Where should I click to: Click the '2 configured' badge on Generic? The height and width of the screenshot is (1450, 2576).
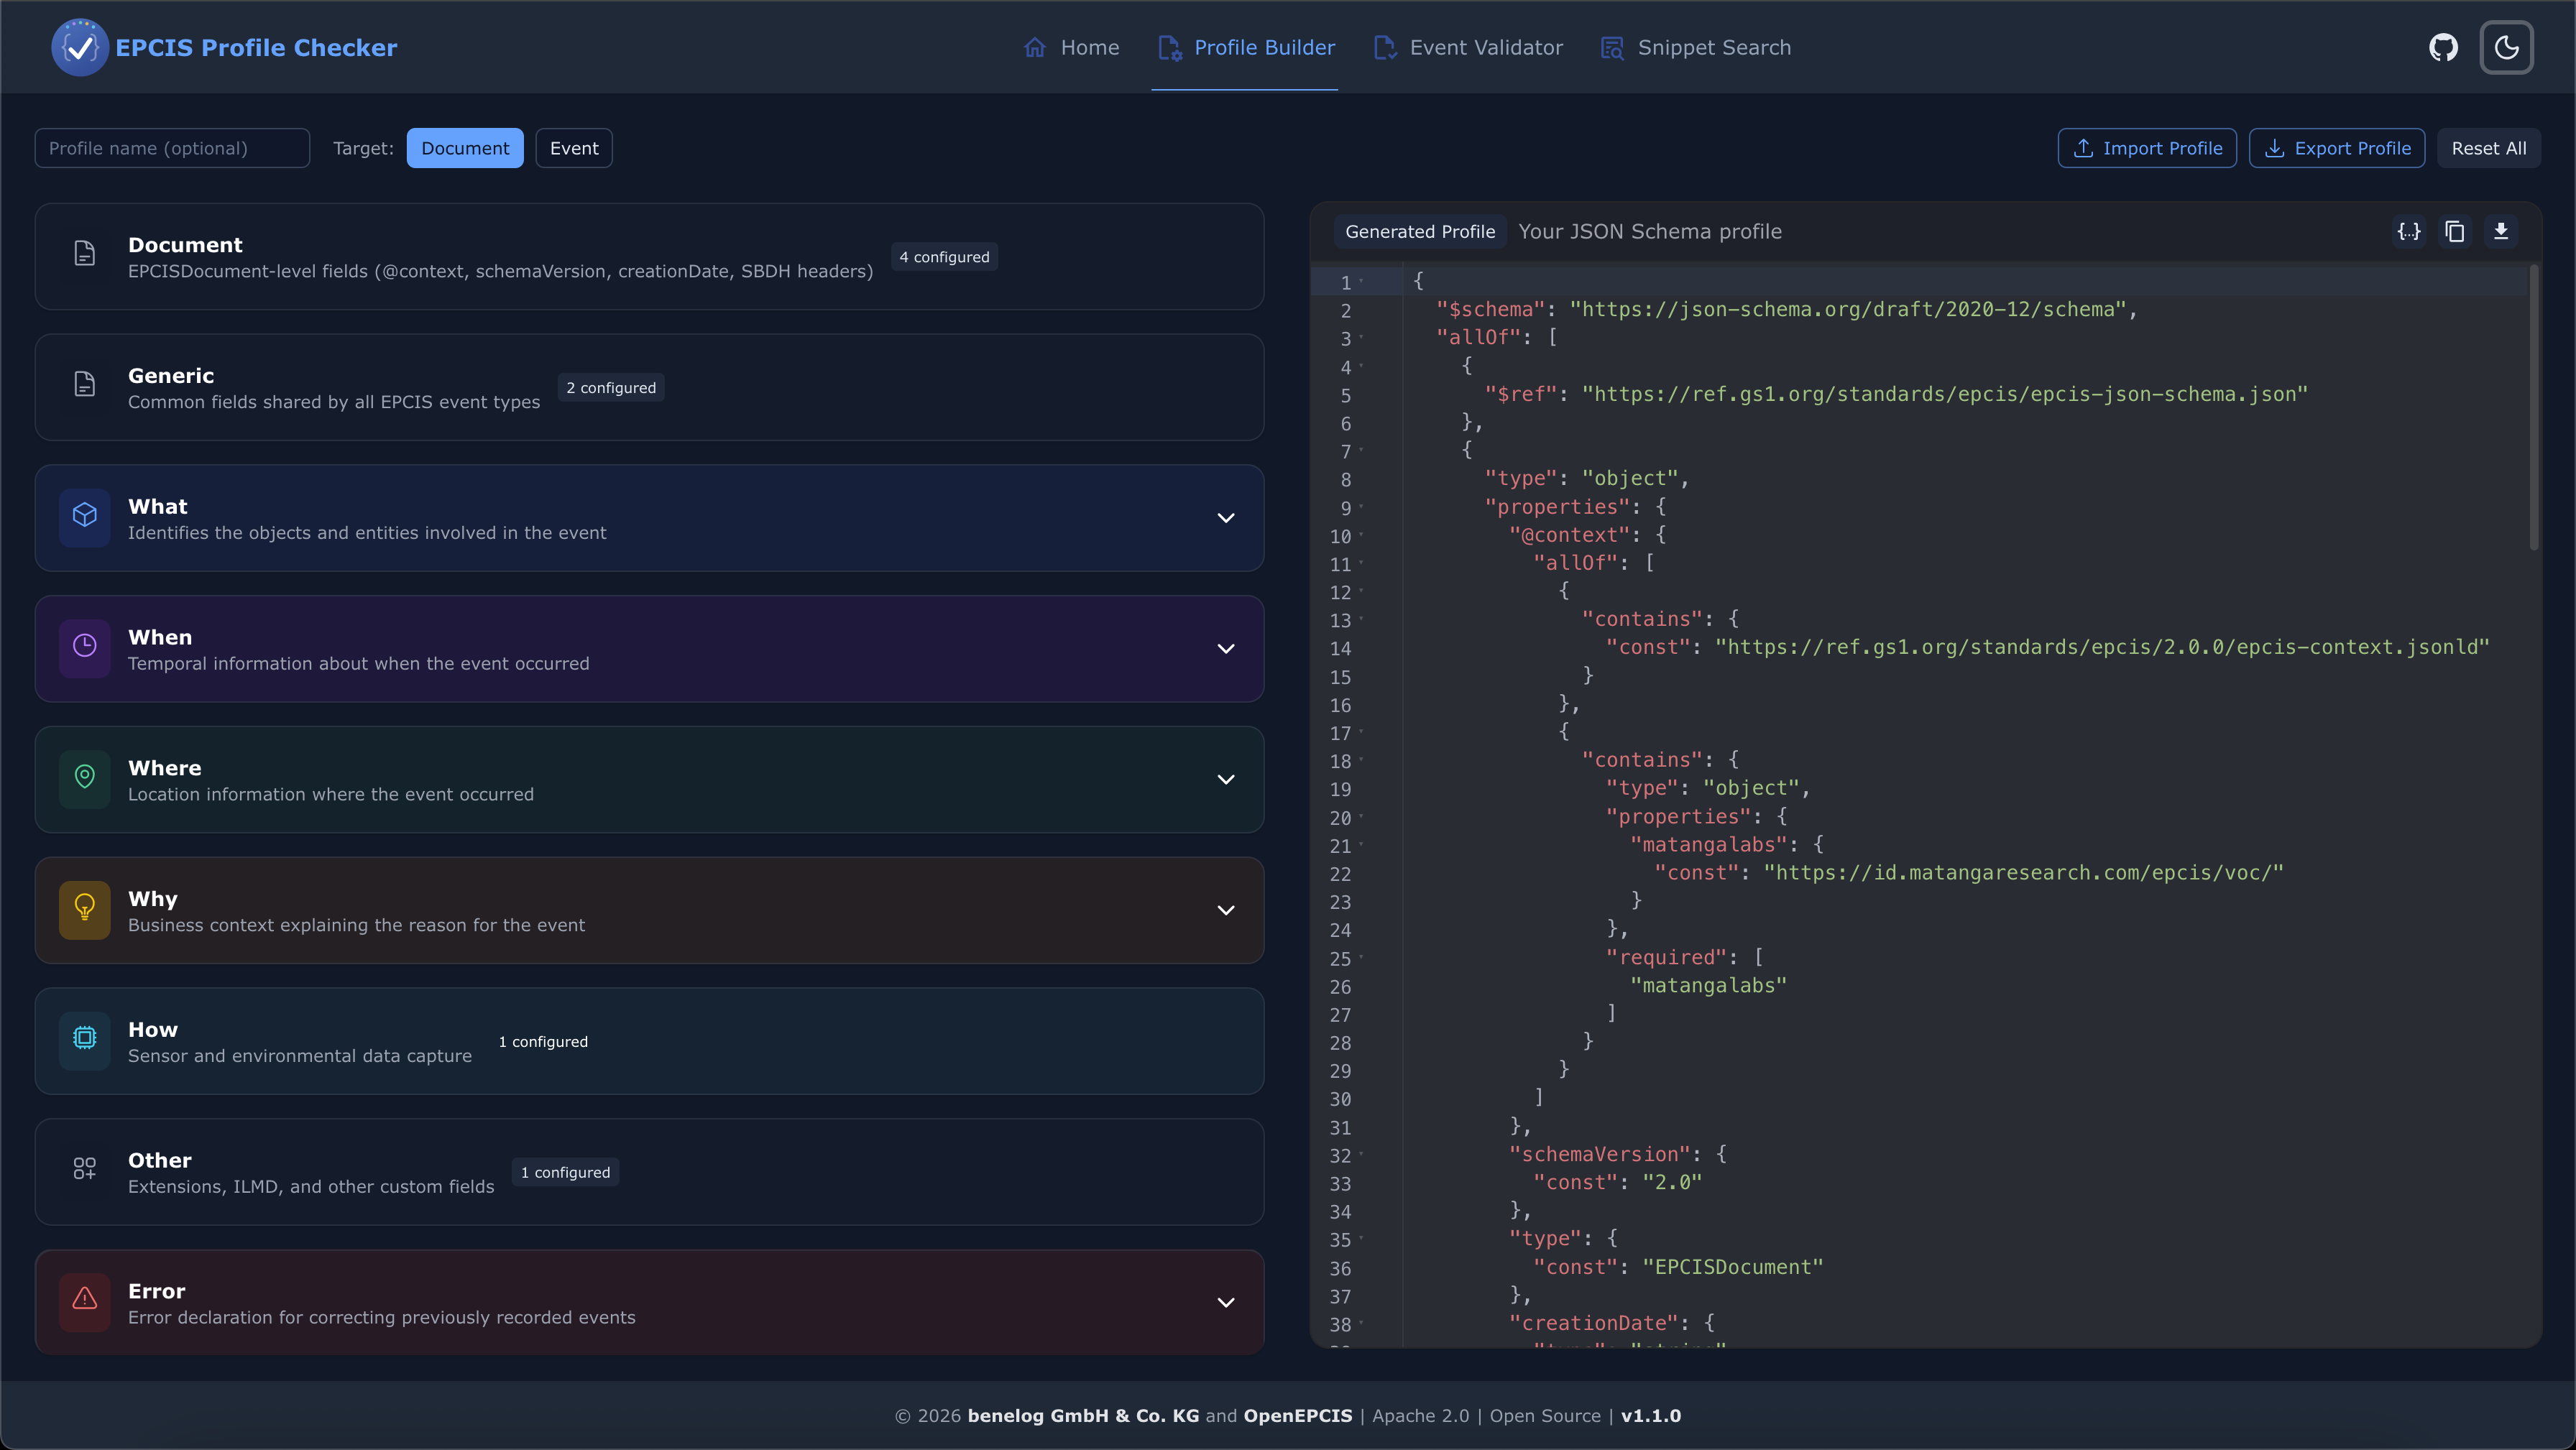click(611, 388)
